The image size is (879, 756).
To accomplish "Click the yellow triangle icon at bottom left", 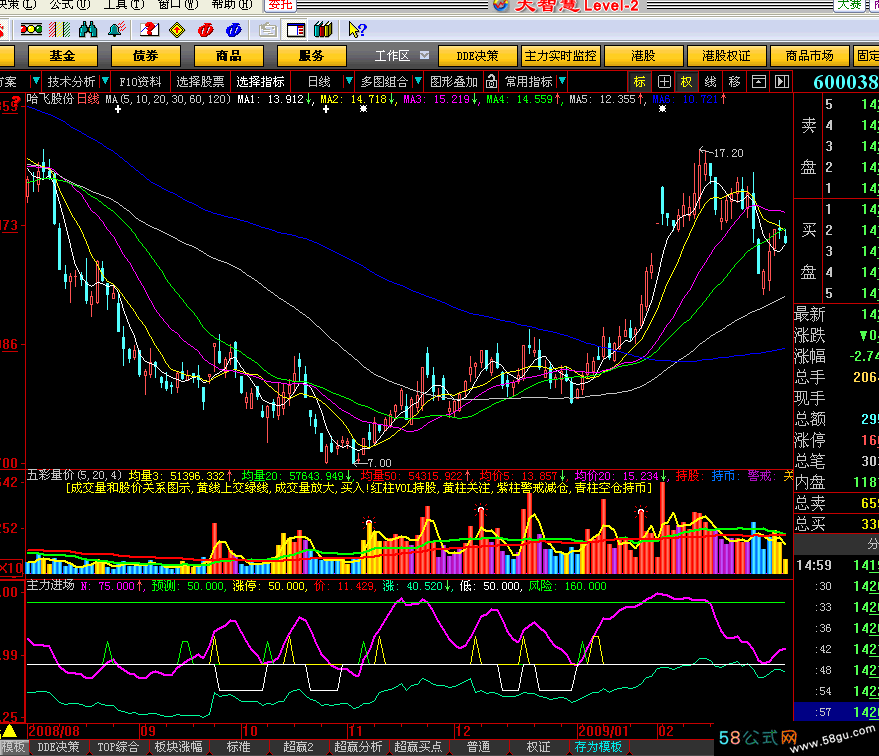I will [10, 731].
